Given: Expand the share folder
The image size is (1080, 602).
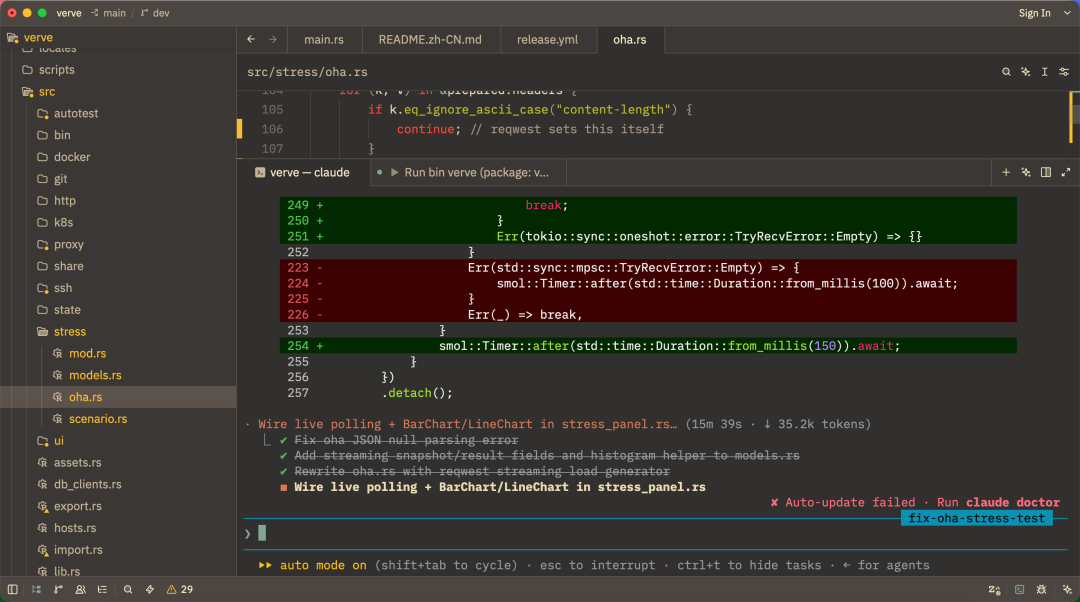Looking at the screenshot, I should [x=118, y=266].
